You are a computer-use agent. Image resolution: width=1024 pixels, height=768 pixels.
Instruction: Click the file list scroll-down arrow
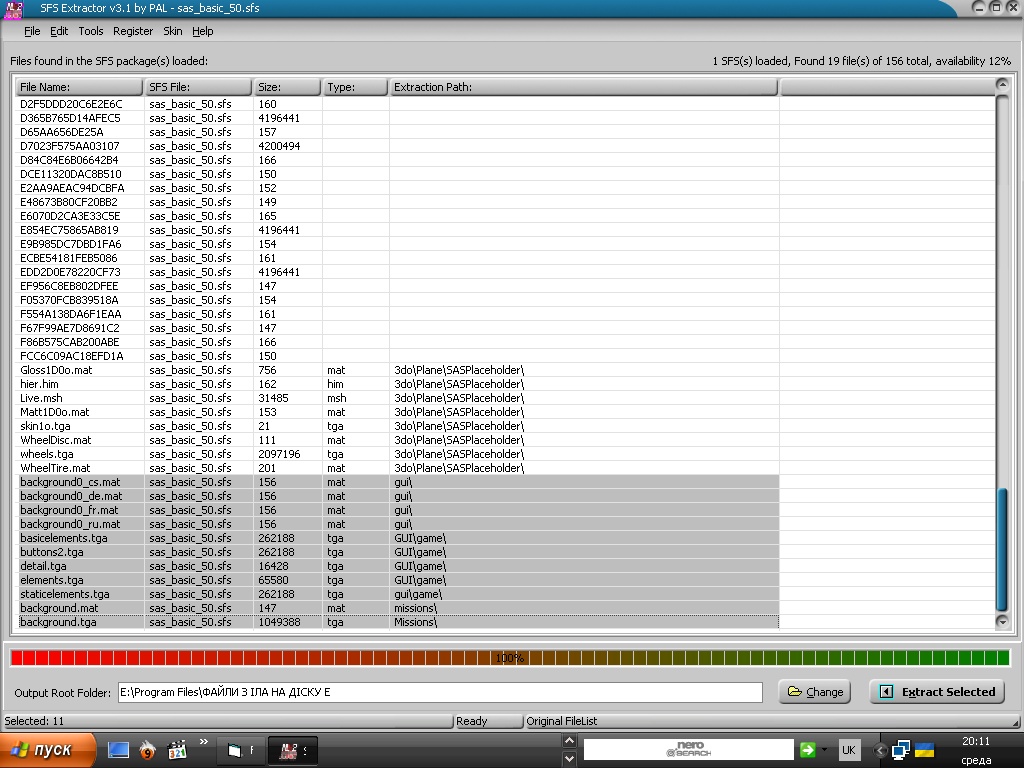tap(1002, 621)
